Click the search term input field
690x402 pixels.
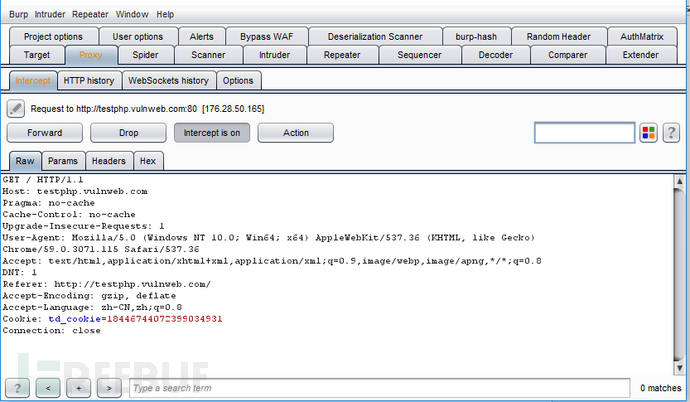coord(379,388)
